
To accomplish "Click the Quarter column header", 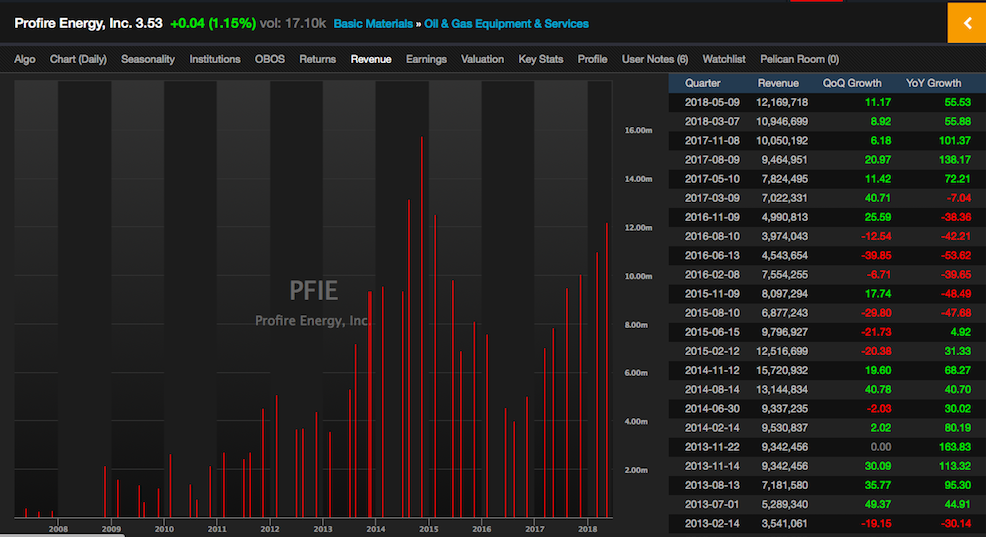I will 702,83.
